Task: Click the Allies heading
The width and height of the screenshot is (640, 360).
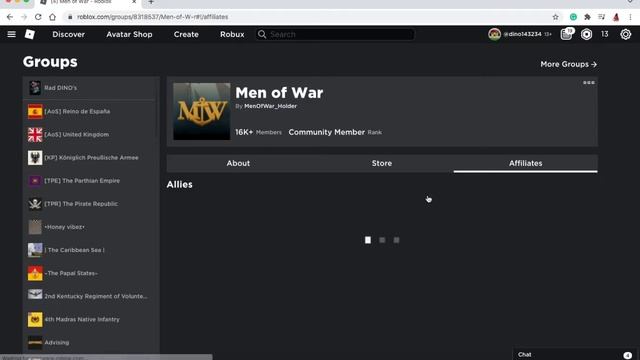Action: point(180,184)
